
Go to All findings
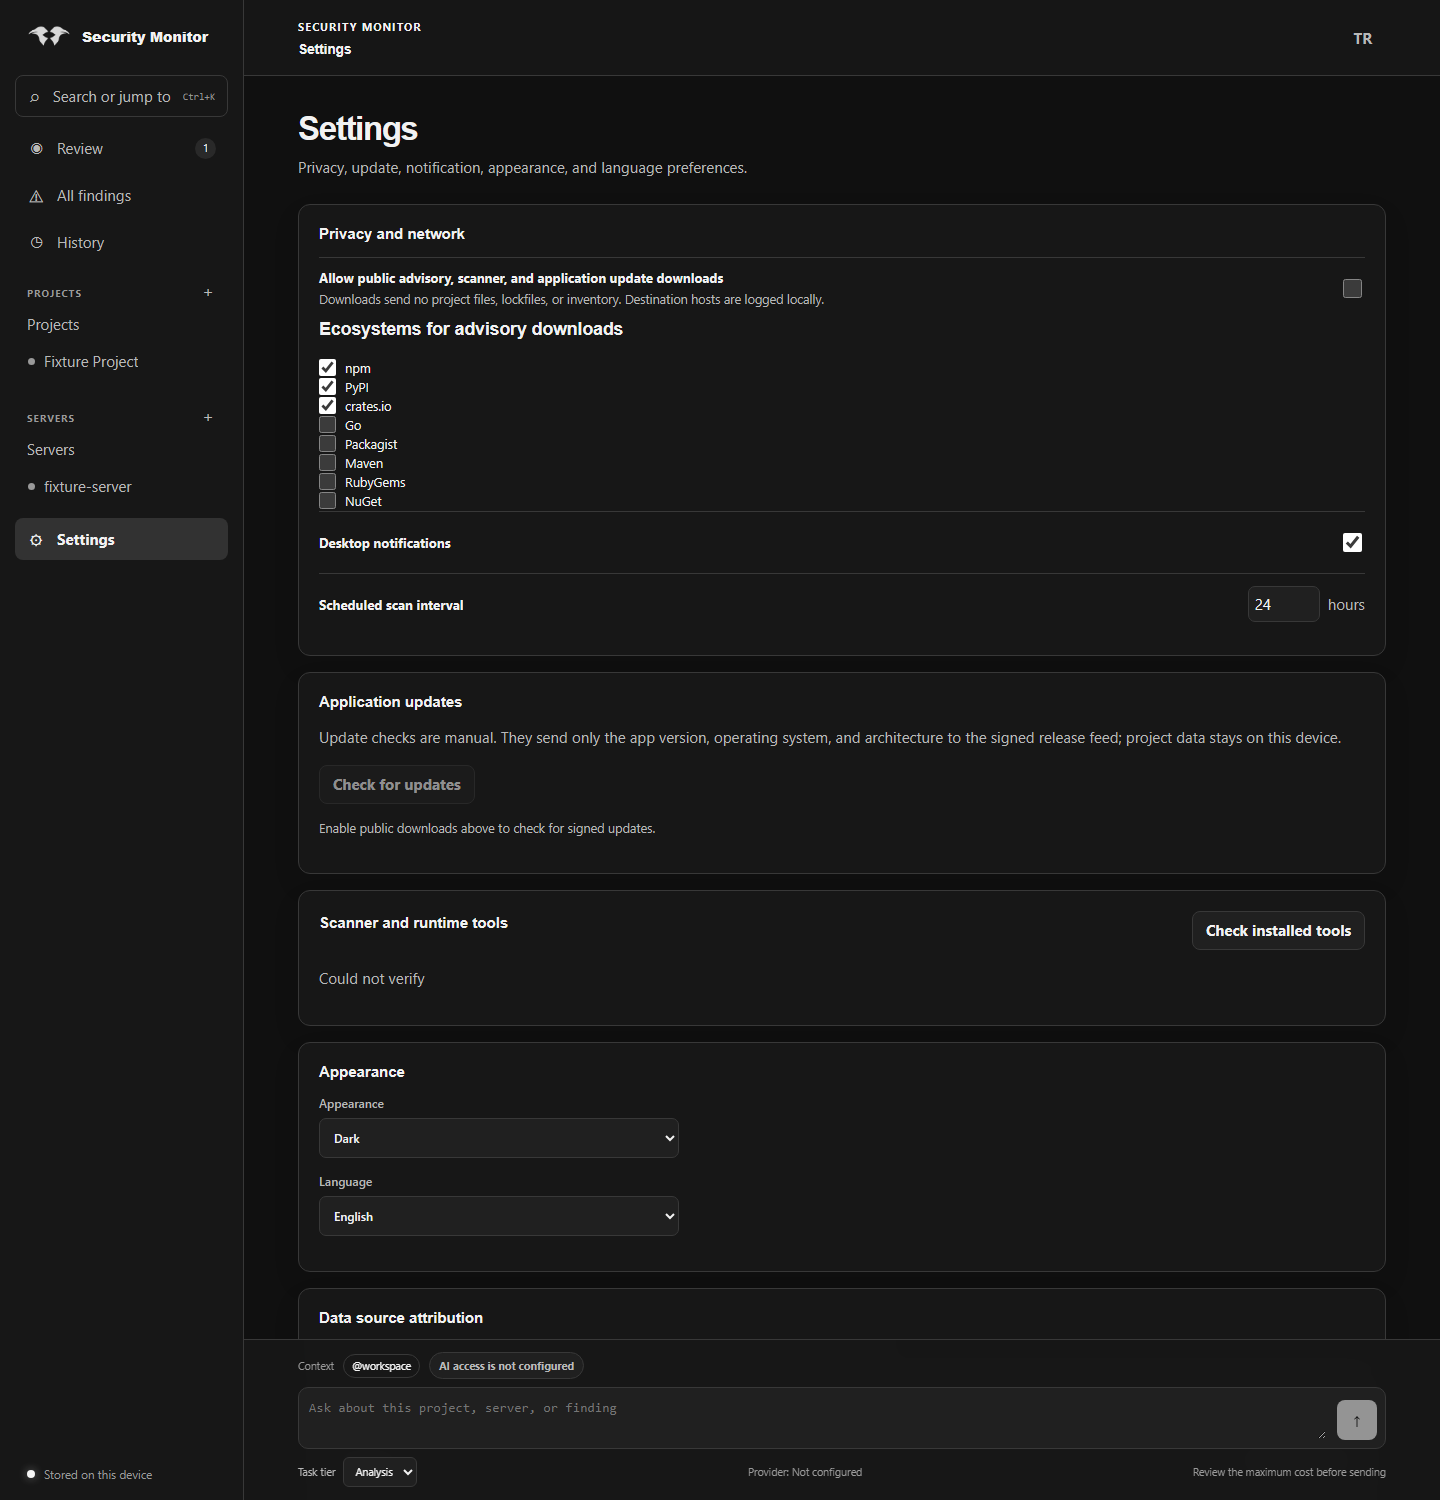pyautogui.click(x=121, y=196)
